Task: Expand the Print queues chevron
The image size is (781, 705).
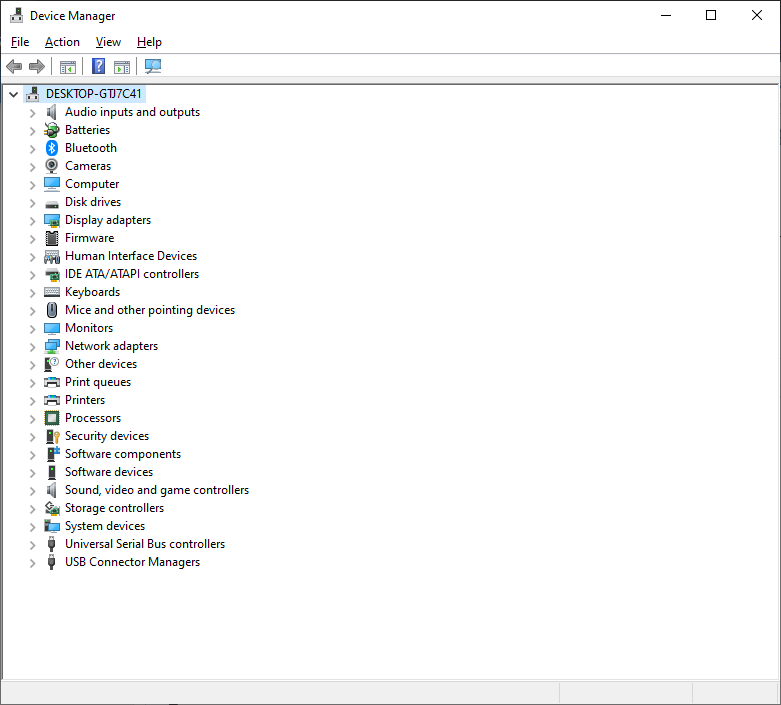Action: click(32, 383)
